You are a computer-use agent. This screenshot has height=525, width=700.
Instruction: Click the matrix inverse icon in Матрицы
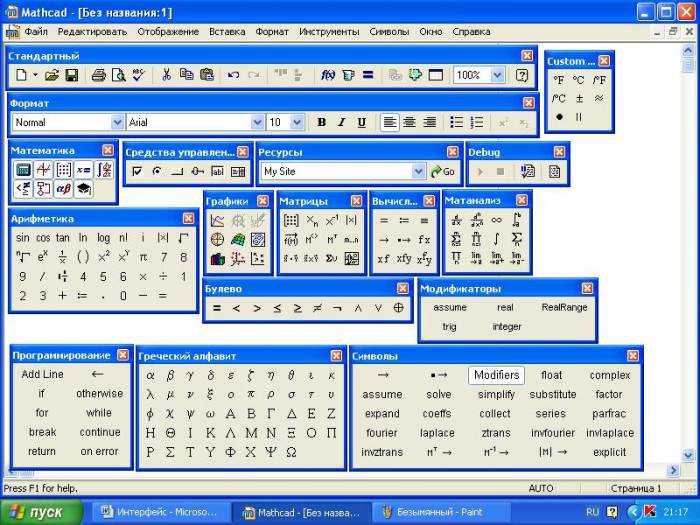click(x=332, y=220)
